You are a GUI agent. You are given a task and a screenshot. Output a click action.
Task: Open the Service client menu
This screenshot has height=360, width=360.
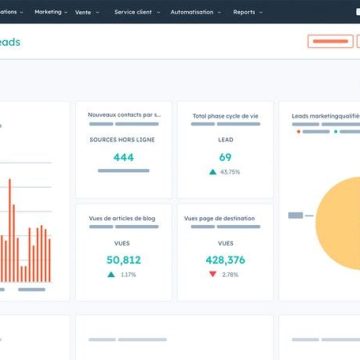point(133,12)
